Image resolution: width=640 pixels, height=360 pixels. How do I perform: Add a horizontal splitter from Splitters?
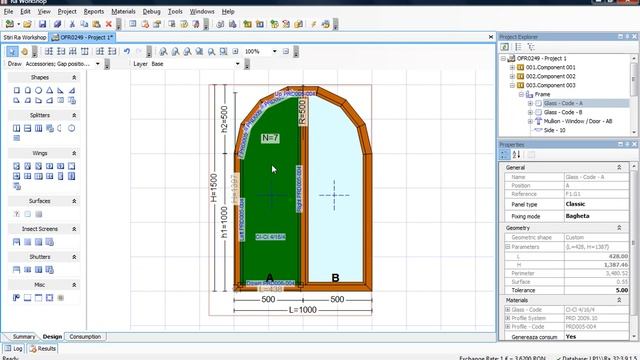coord(27,128)
